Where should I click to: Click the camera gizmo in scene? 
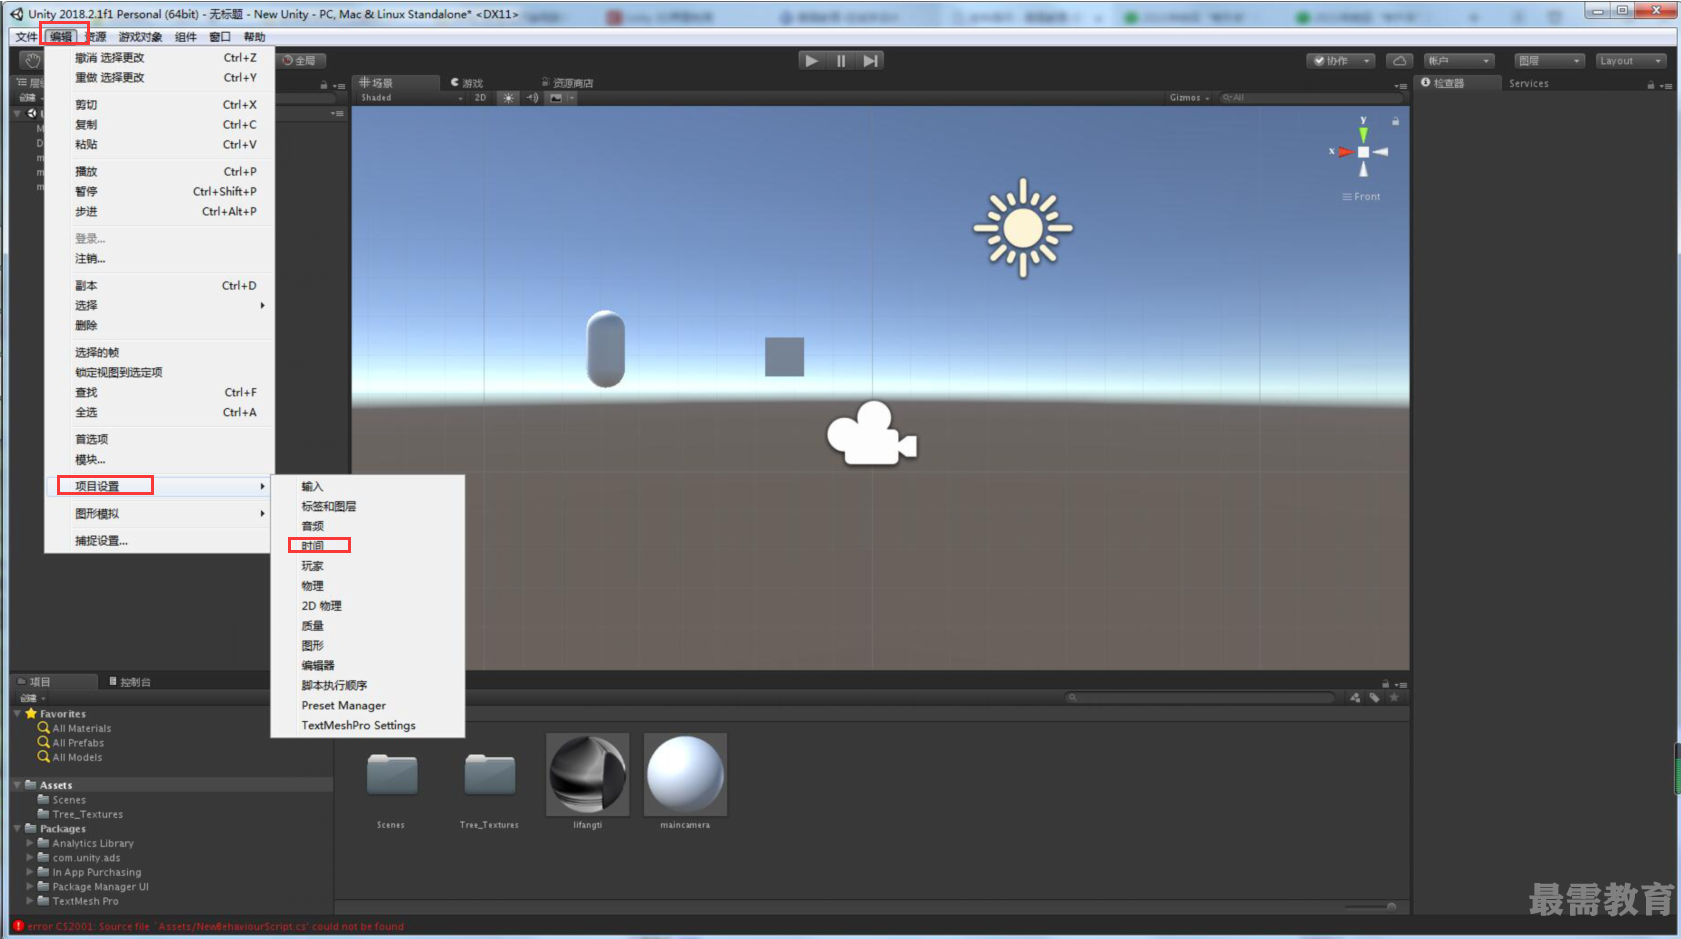pyautogui.click(x=871, y=433)
